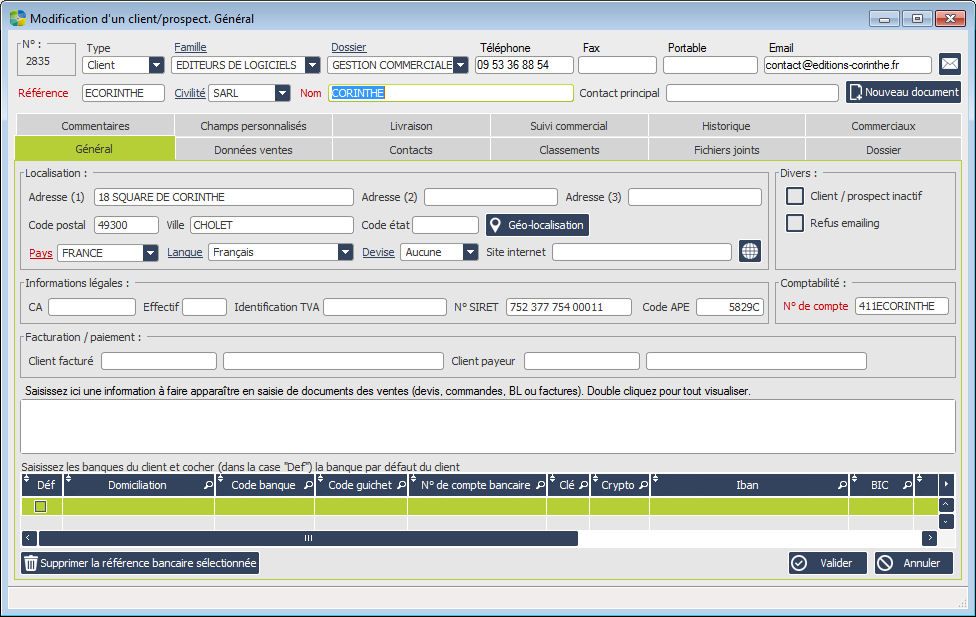This screenshot has height=617, width=976.
Task: Open the Pays country dropdown
Action: 150,253
